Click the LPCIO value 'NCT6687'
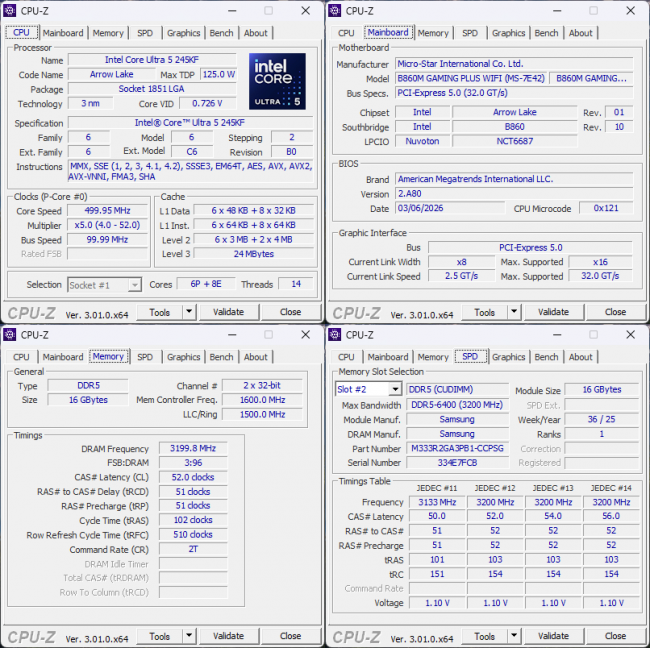This screenshot has width=650, height=648. pos(514,141)
